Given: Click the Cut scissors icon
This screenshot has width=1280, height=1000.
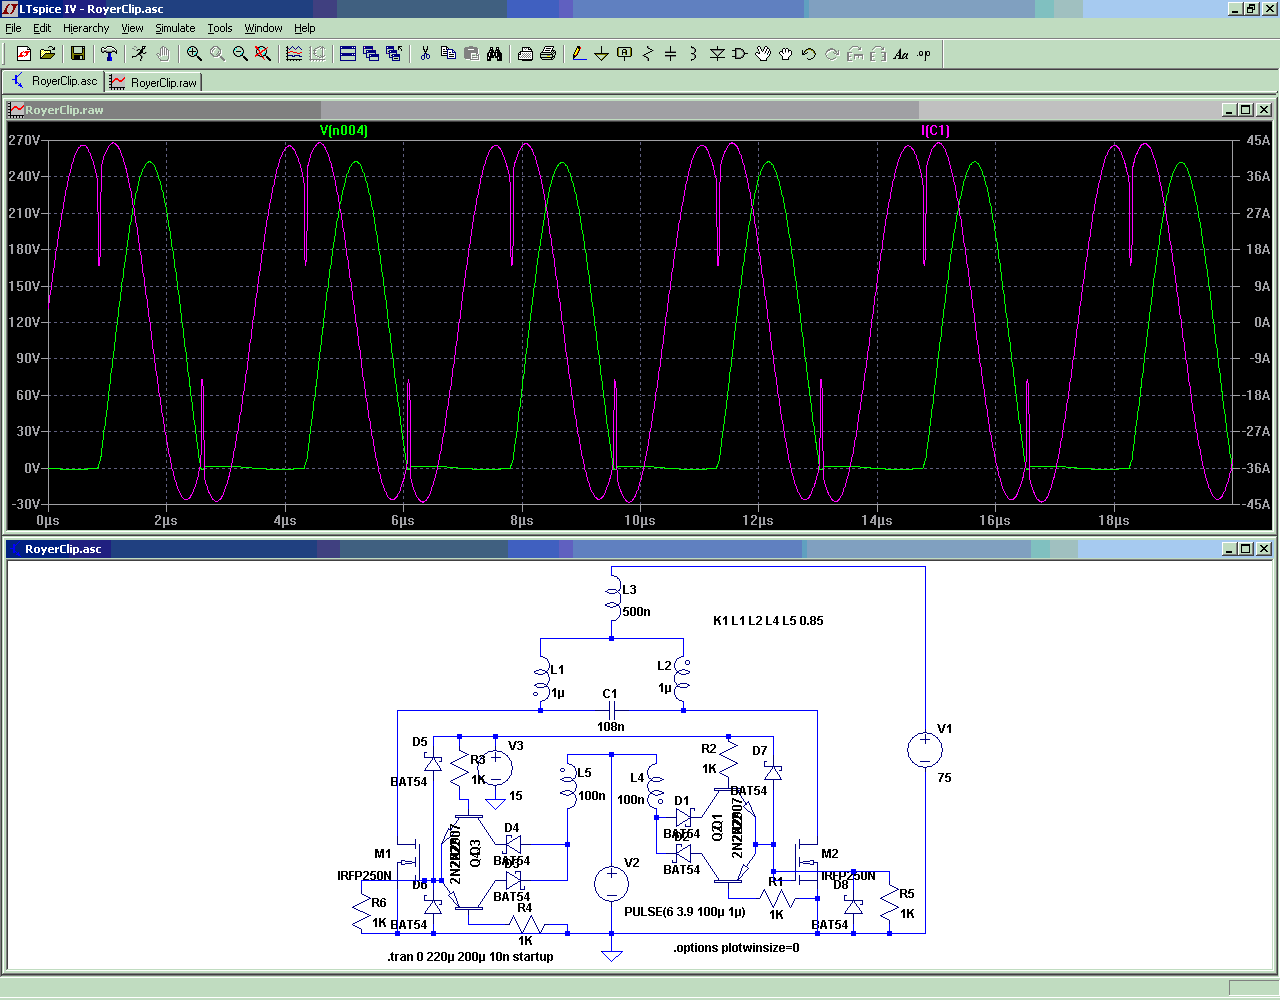Looking at the screenshot, I should pos(425,54).
